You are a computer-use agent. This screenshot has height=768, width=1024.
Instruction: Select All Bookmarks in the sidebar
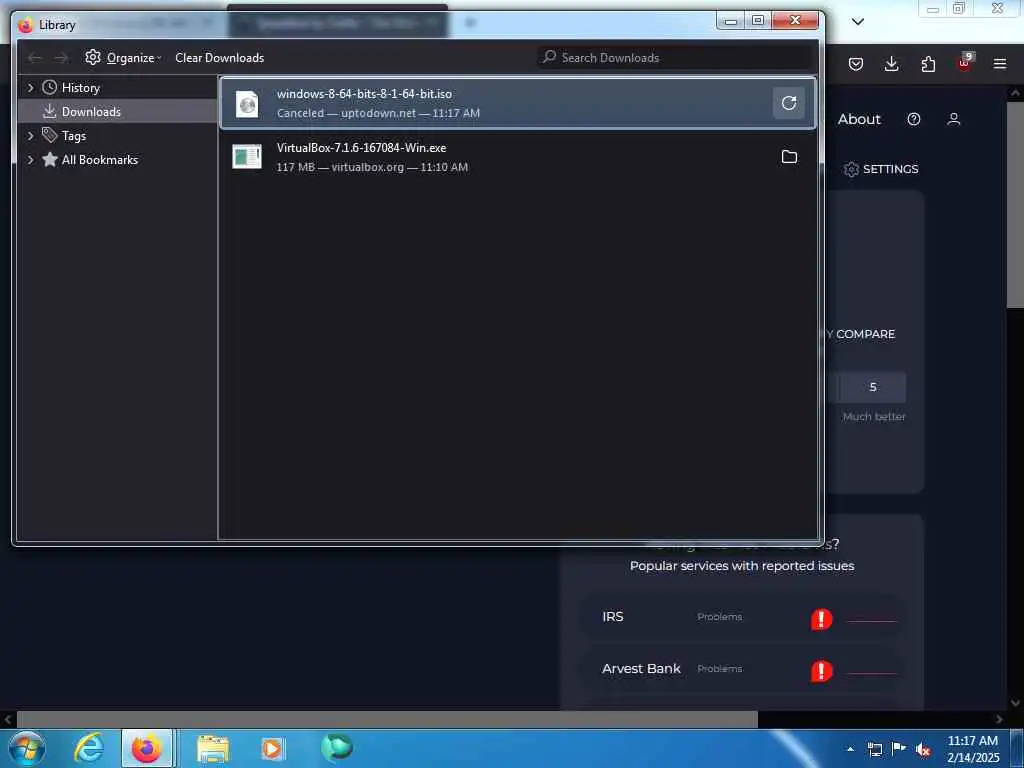click(99, 159)
